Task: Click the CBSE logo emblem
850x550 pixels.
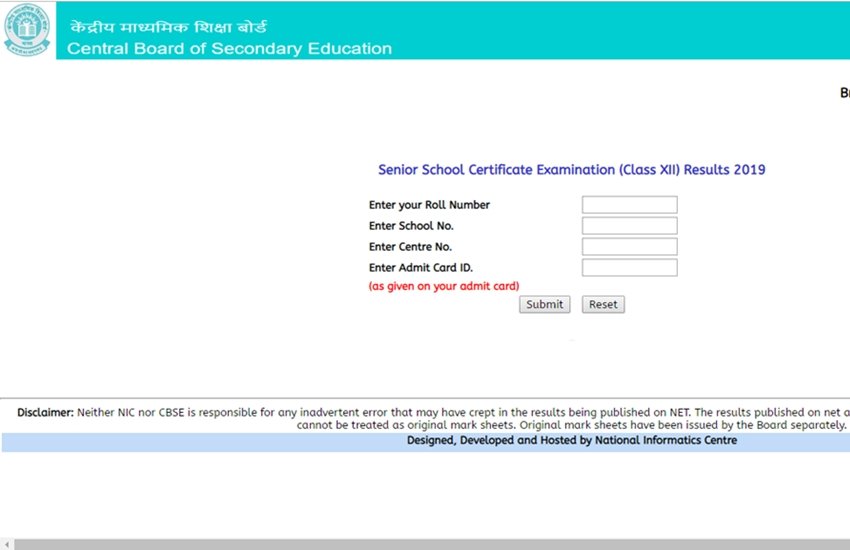Action: click(28, 32)
